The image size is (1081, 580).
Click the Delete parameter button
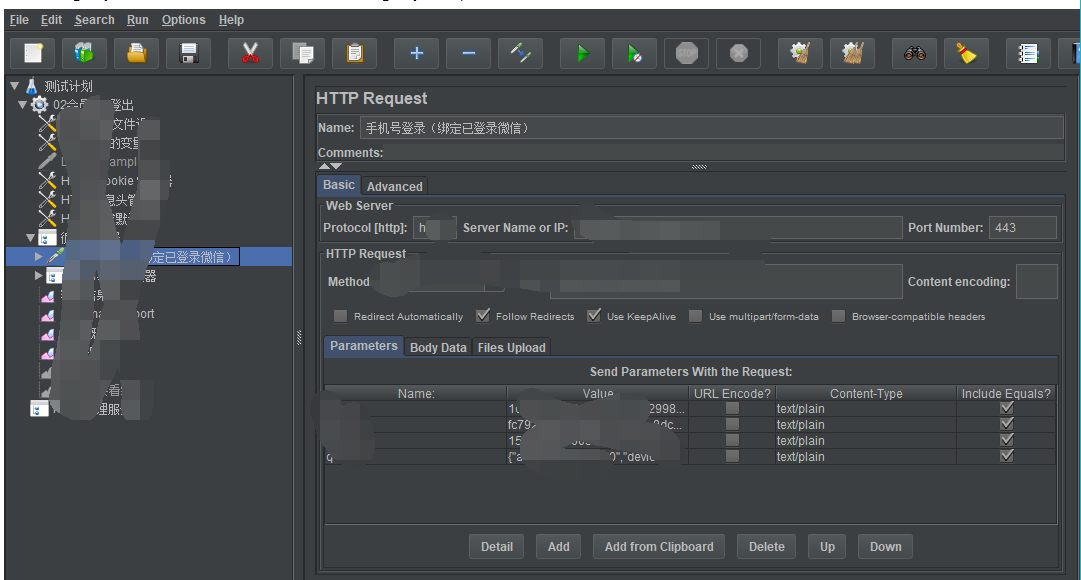(767, 546)
